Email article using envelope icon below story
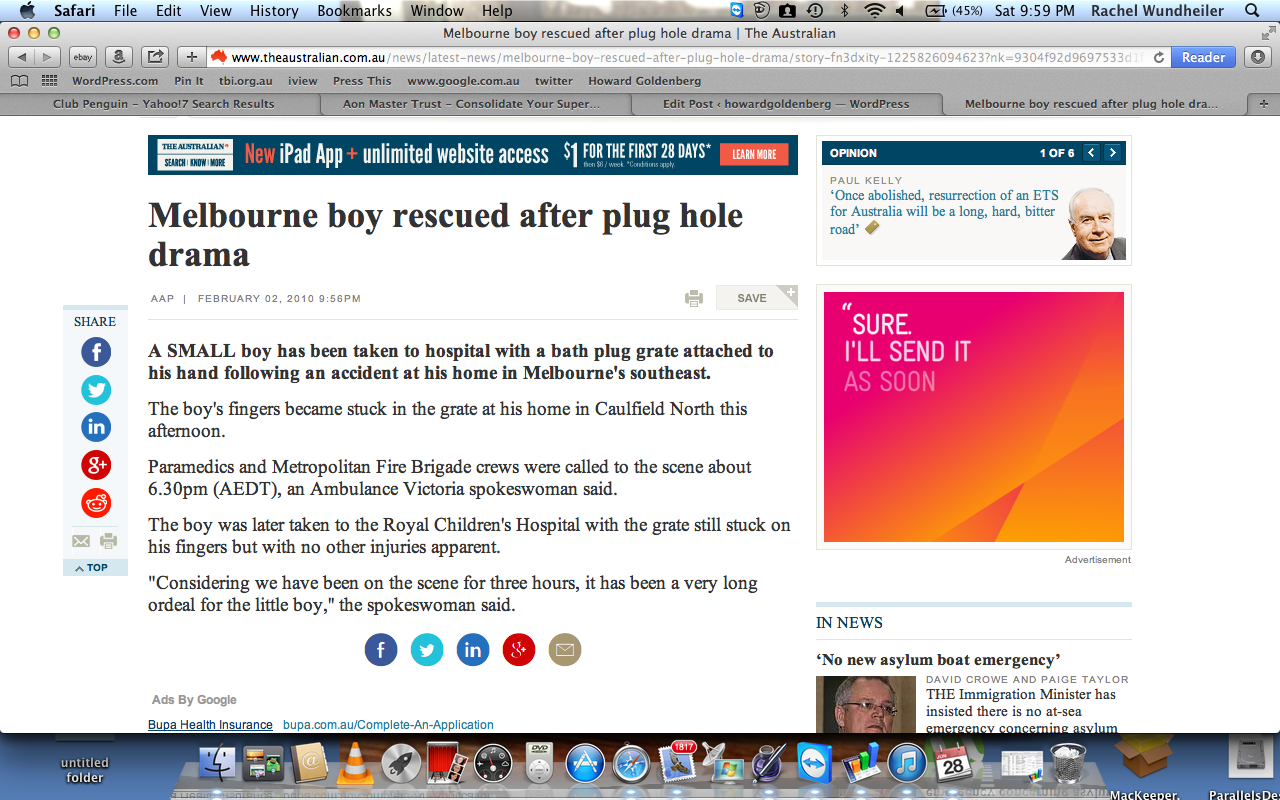Viewport: 1280px width, 800px height. [x=565, y=650]
